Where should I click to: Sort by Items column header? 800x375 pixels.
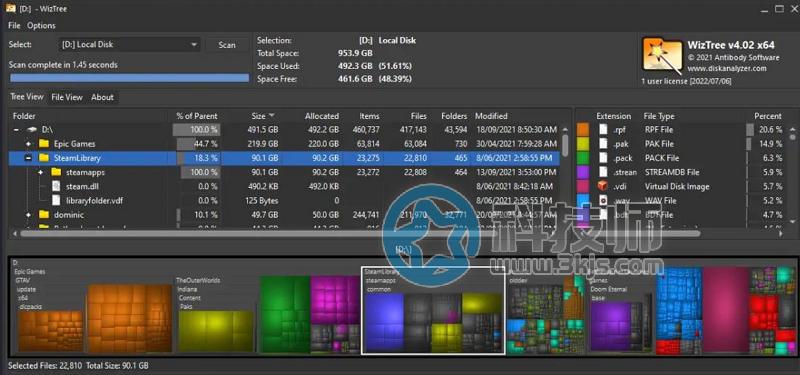coord(369,116)
